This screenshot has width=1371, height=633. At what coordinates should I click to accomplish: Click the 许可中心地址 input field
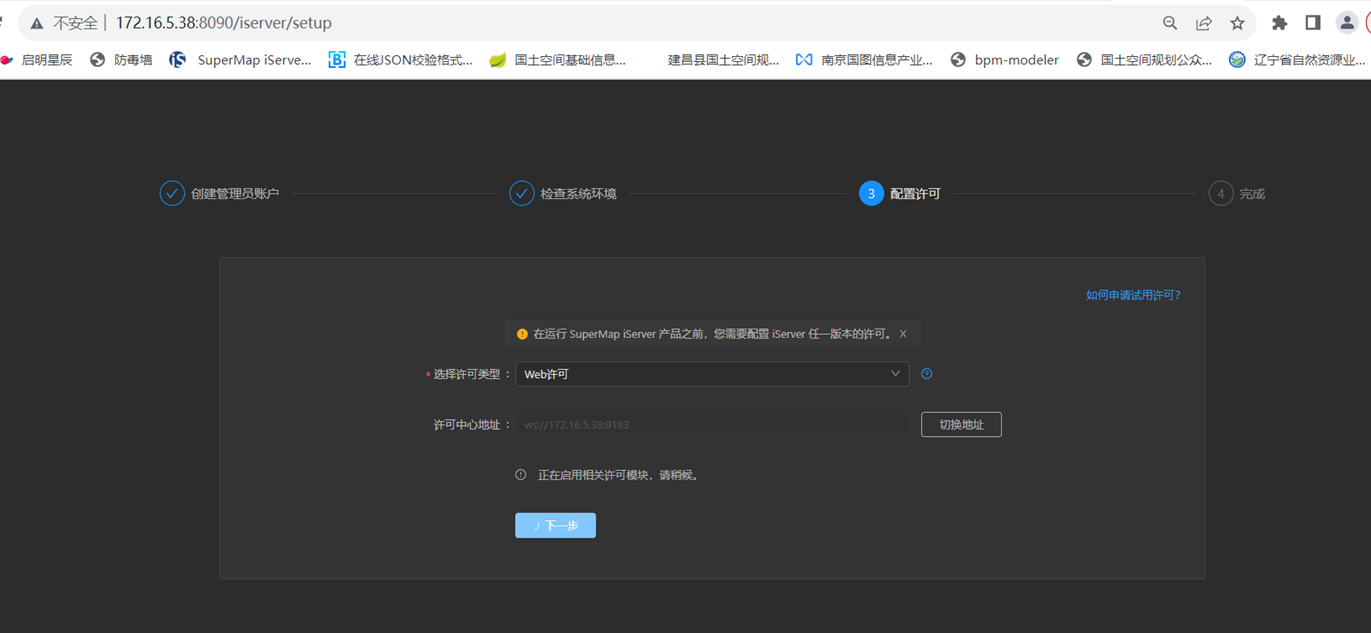[x=712, y=425]
